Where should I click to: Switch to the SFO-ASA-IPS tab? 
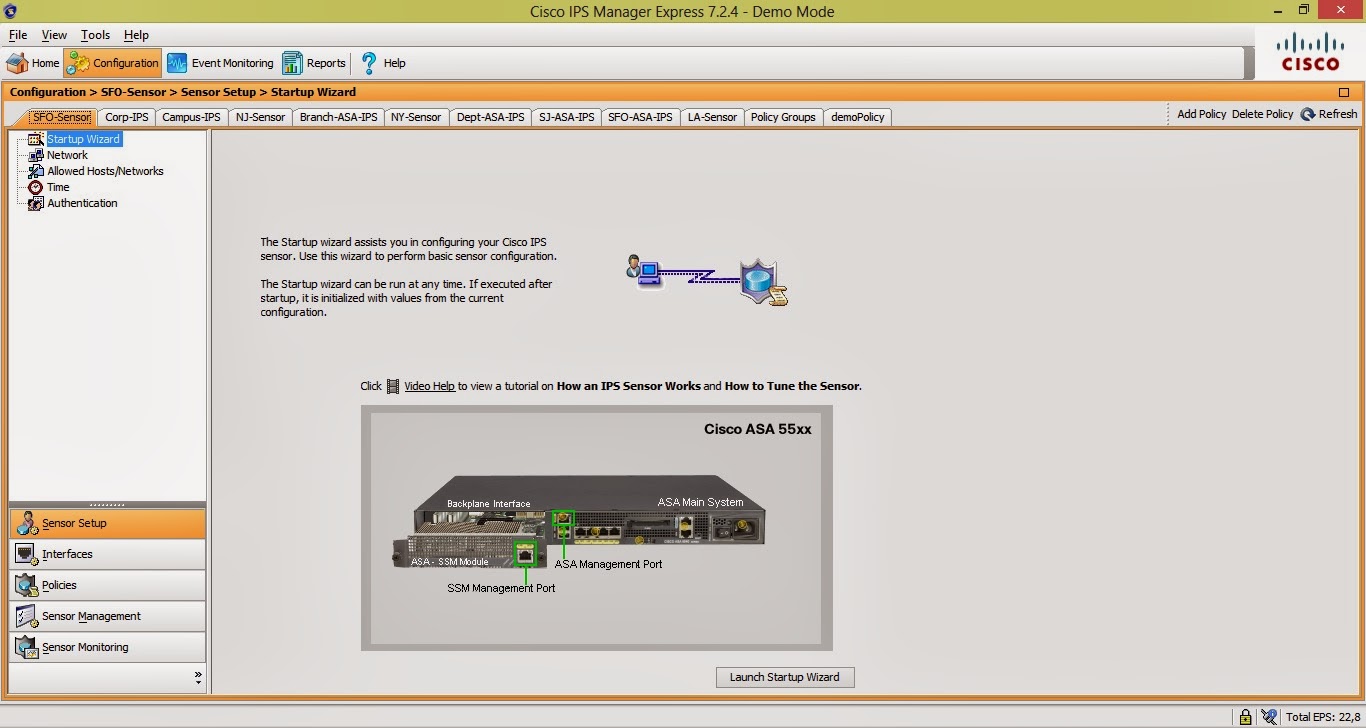click(x=640, y=117)
